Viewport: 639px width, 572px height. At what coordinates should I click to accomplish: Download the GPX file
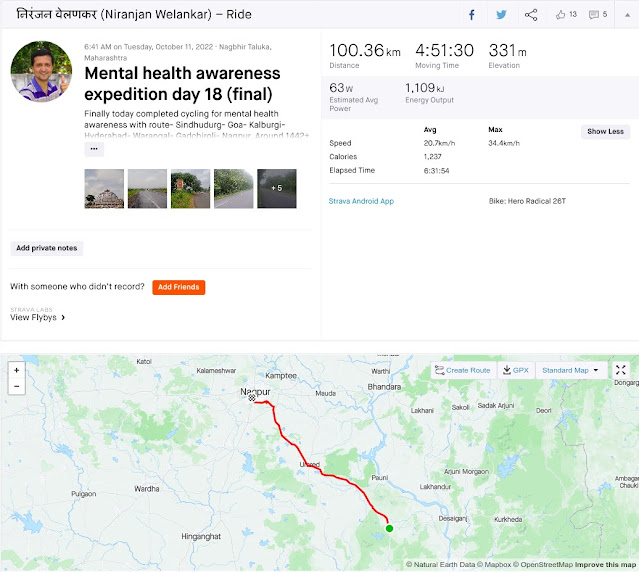(x=516, y=370)
